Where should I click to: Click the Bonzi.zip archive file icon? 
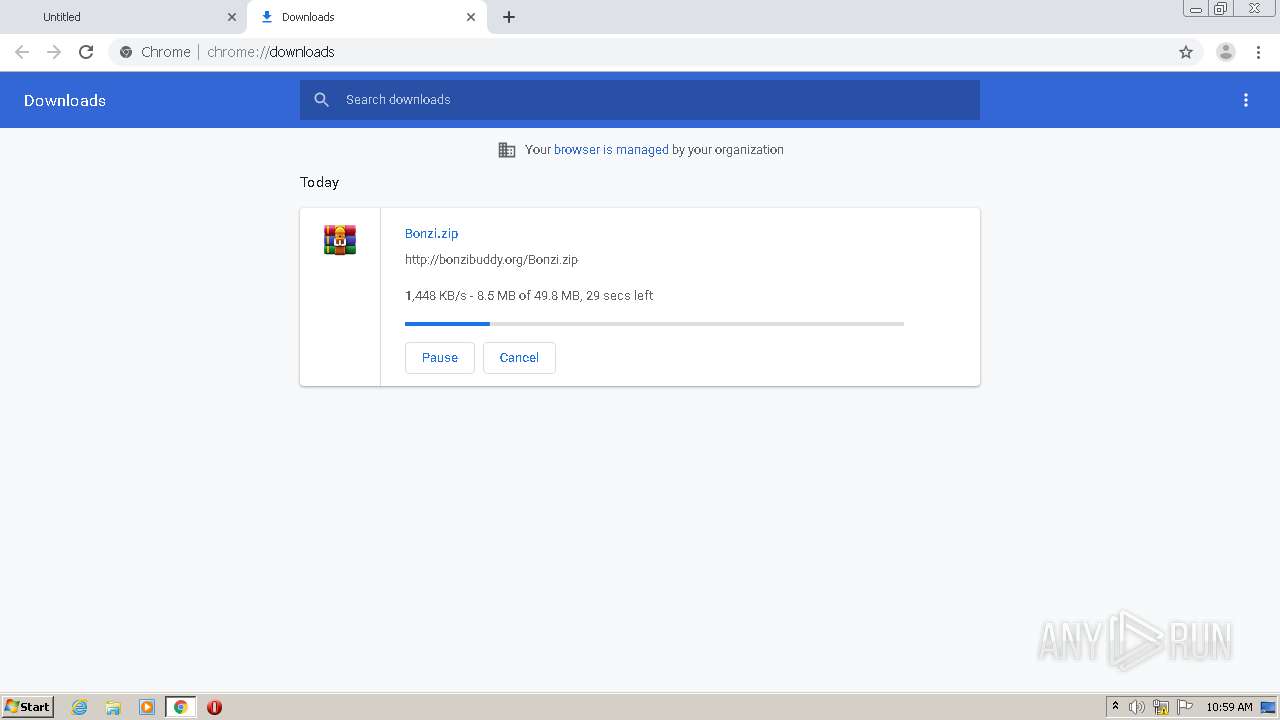coord(340,240)
